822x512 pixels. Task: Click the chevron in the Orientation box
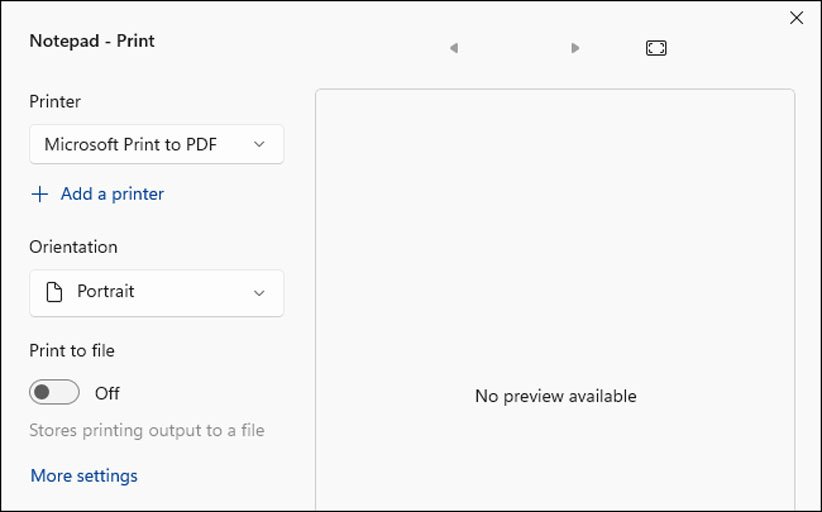[x=259, y=293]
